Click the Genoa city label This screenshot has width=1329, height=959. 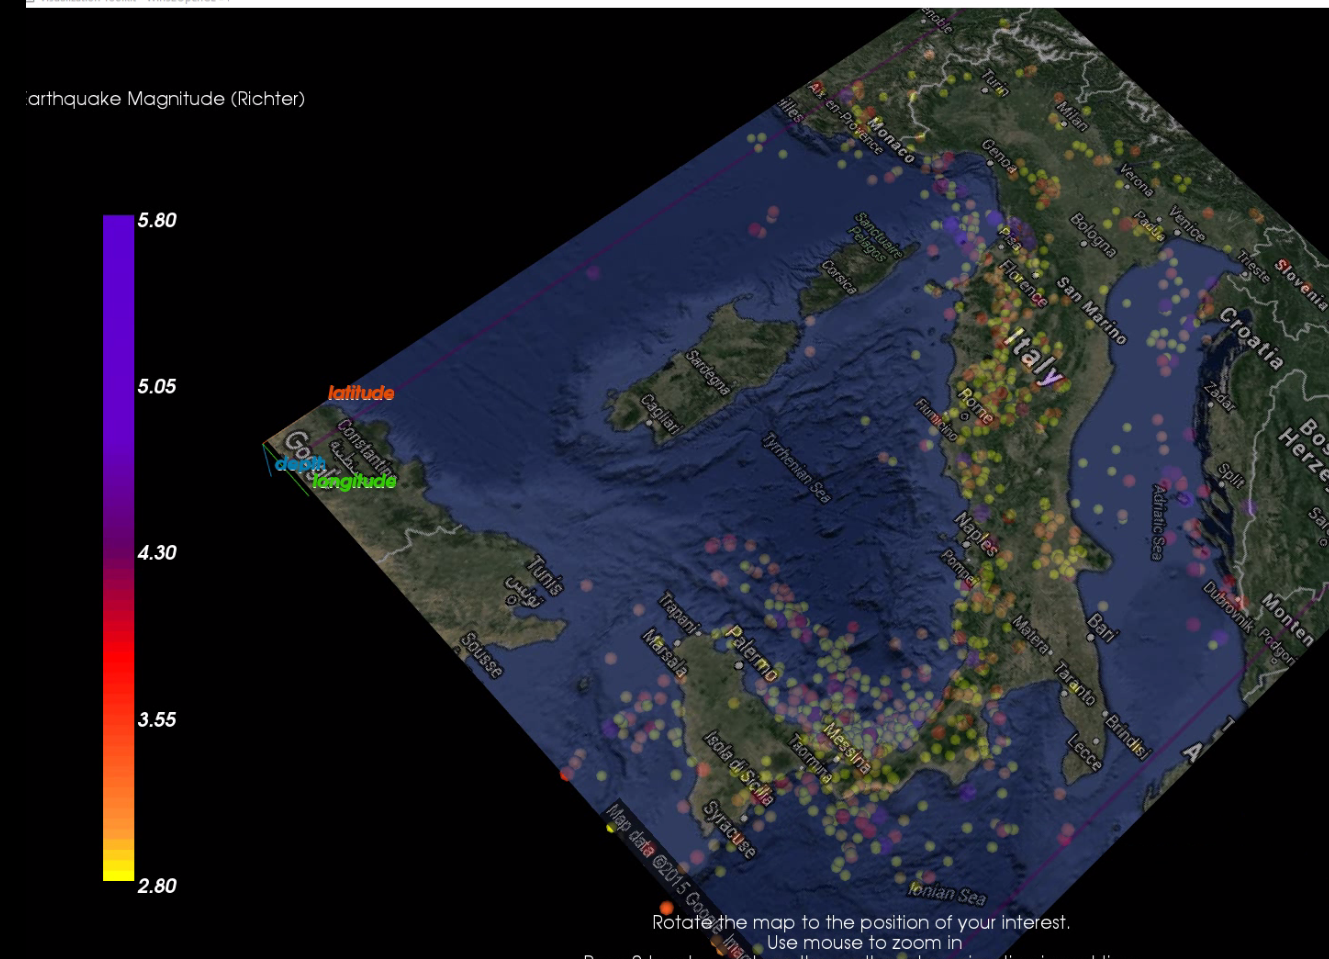pyautogui.click(x=999, y=157)
